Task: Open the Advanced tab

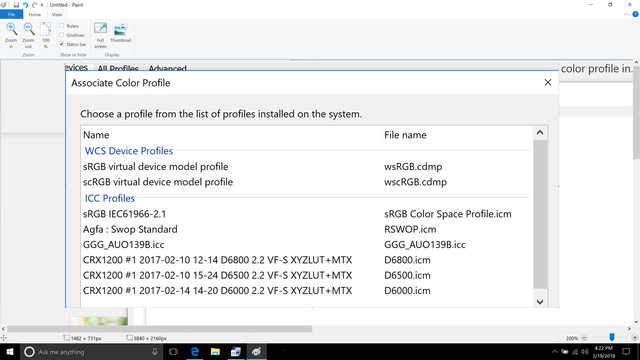Action: 167,68
